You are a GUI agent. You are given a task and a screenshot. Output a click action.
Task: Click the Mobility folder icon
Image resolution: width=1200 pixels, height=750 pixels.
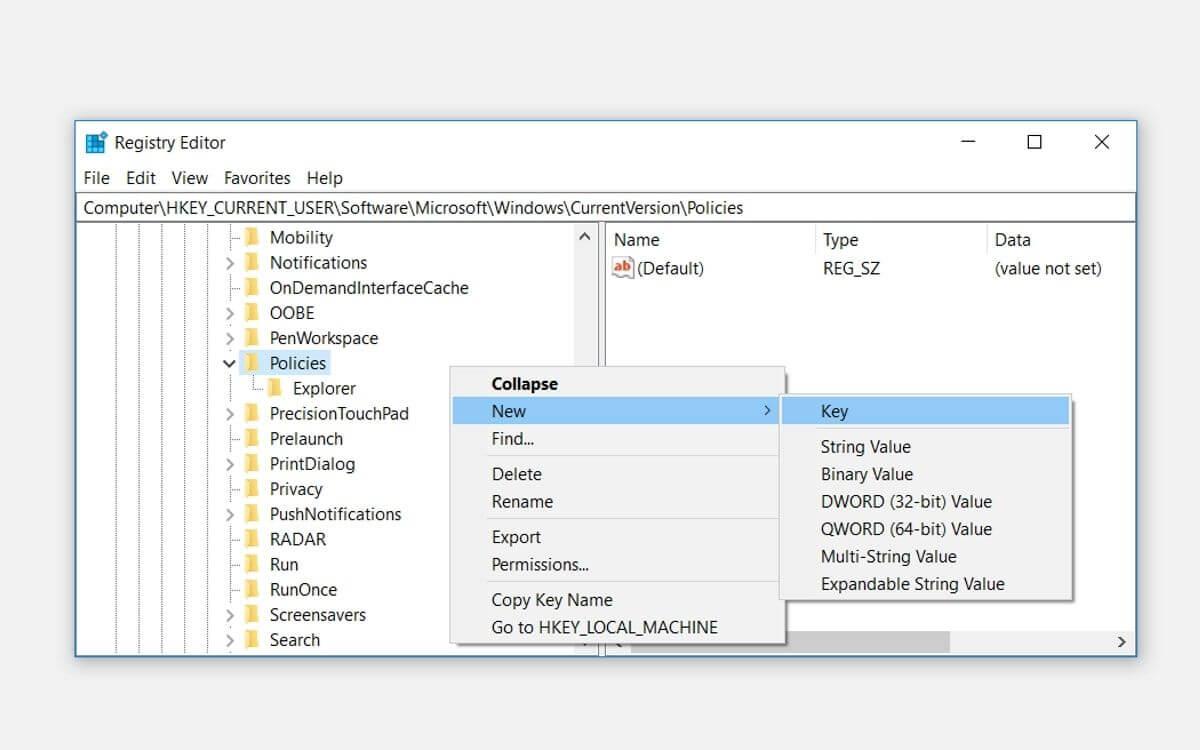click(x=252, y=237)
